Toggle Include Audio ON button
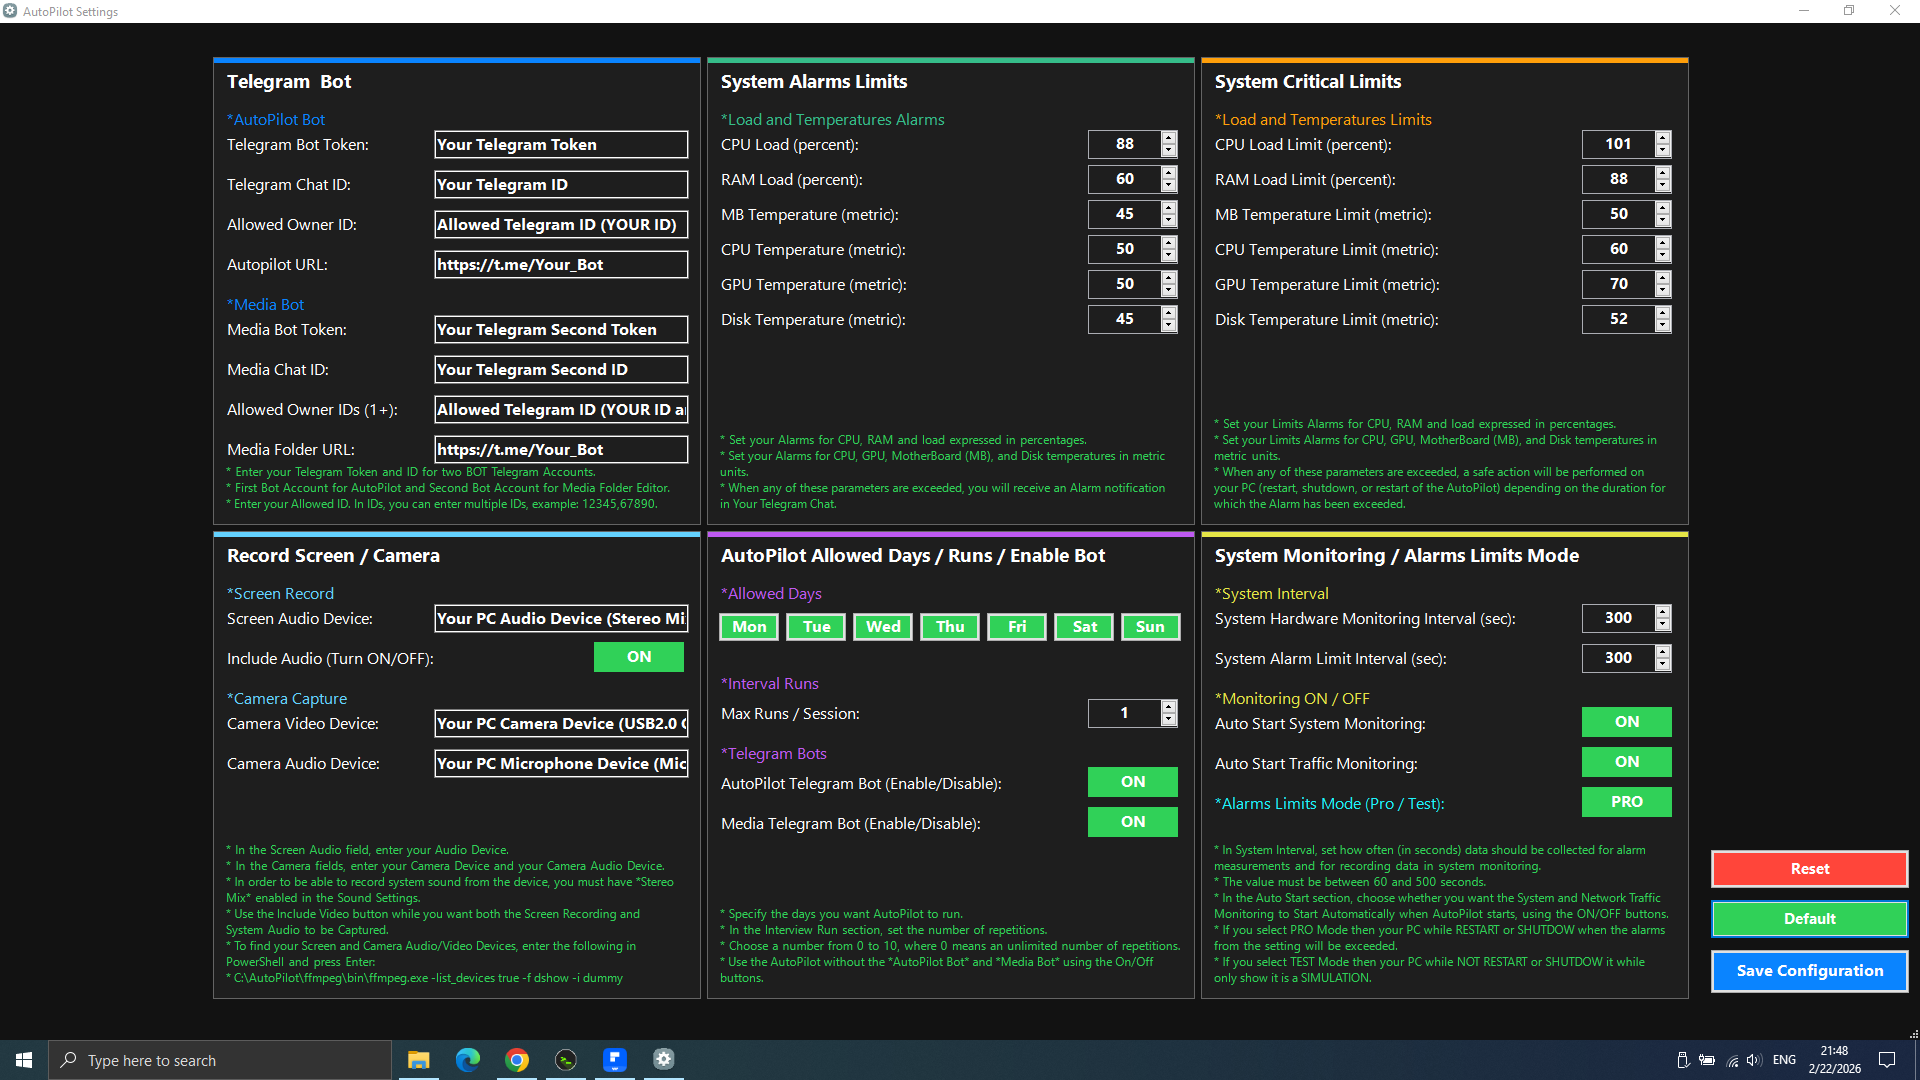Screen dimensions: 1920x1080 [x=638, y=657]
